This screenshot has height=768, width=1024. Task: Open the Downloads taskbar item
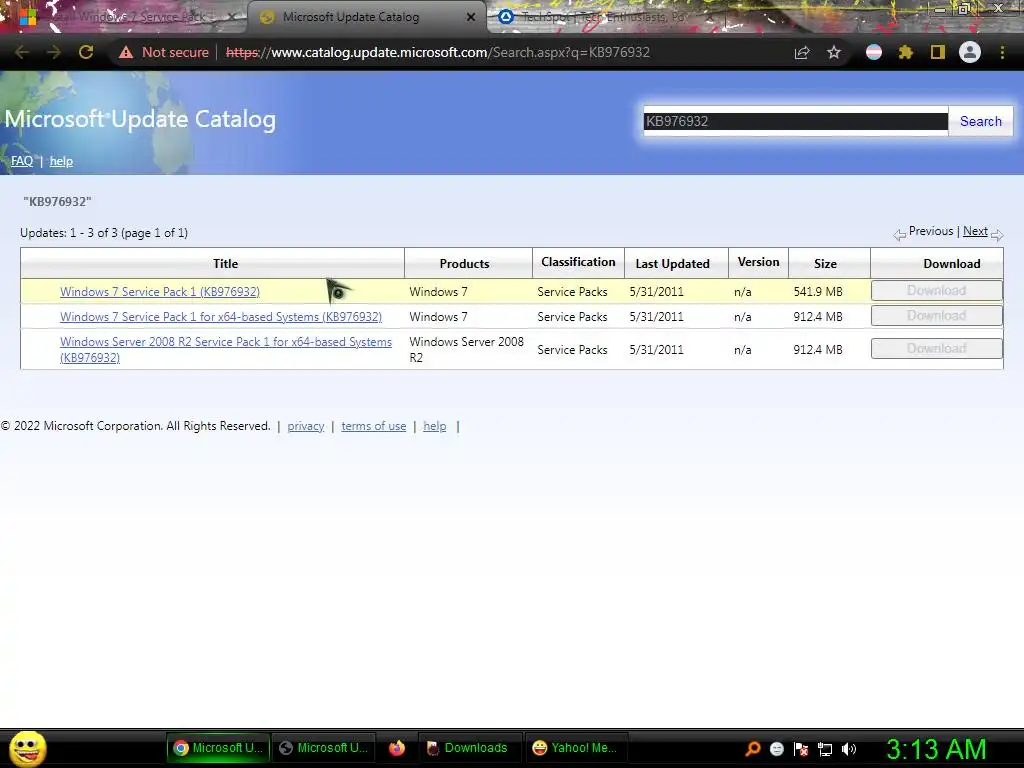tap(468, 748)
